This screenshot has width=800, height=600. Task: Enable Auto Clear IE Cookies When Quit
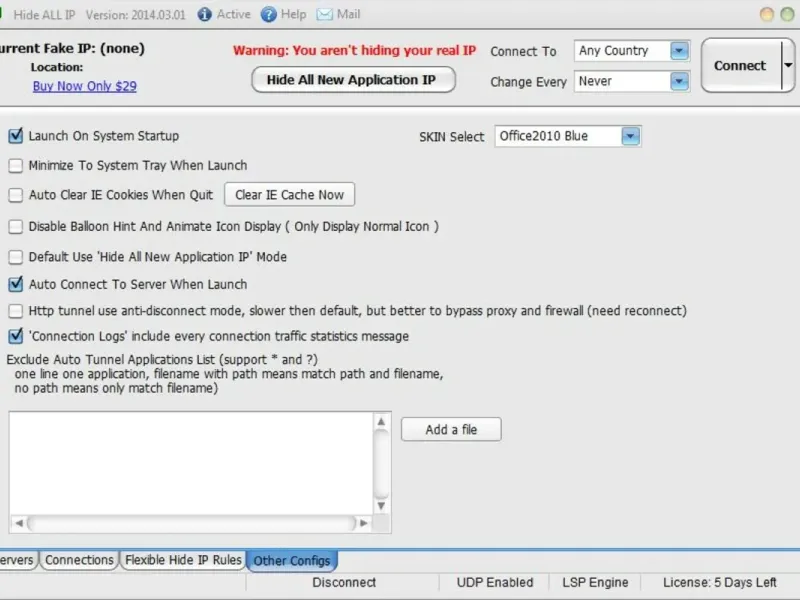click(x=16, y=195)
